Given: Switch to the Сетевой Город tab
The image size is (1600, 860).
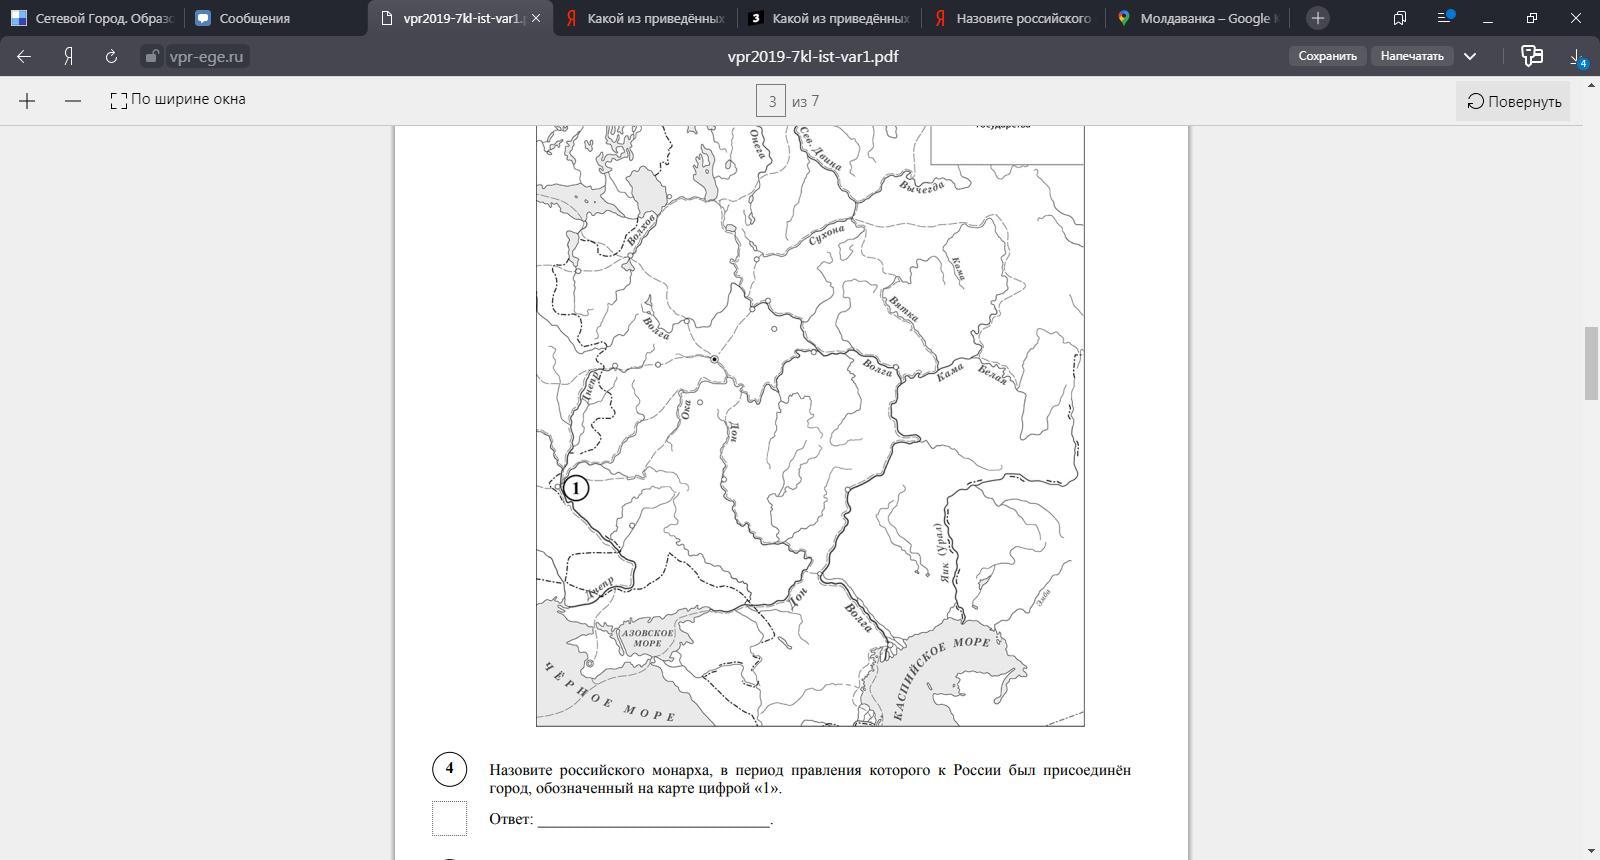Looking at the screenshot, I should [92, 18].
